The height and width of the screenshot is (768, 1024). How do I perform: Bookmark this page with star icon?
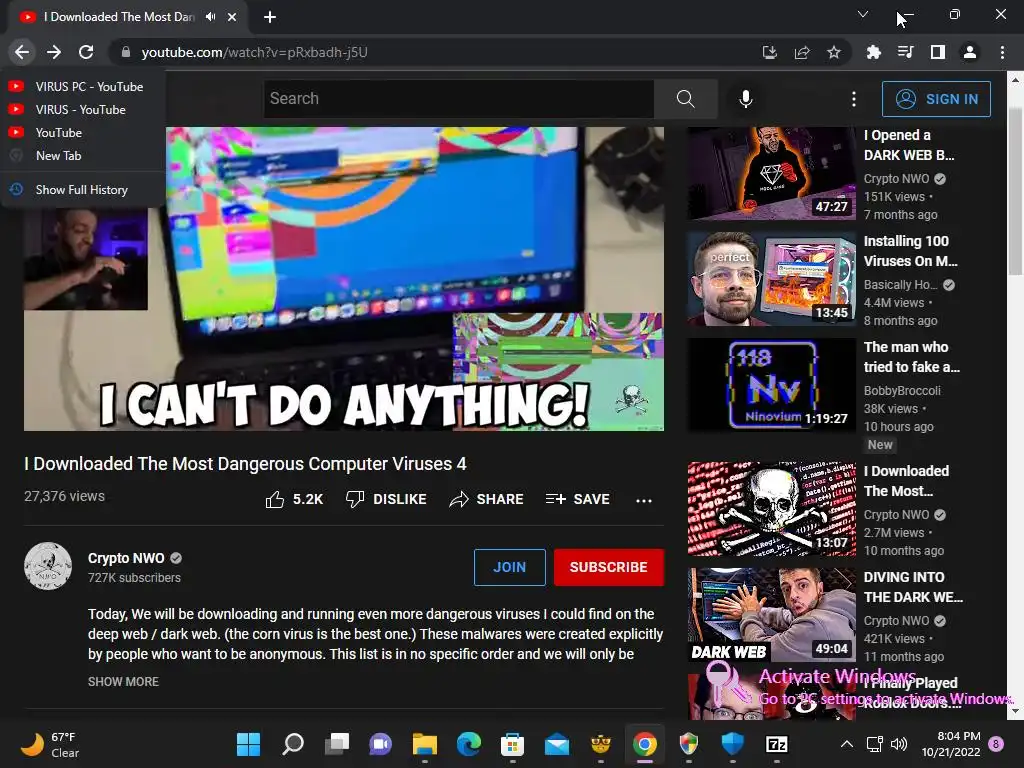pos(834,52)
